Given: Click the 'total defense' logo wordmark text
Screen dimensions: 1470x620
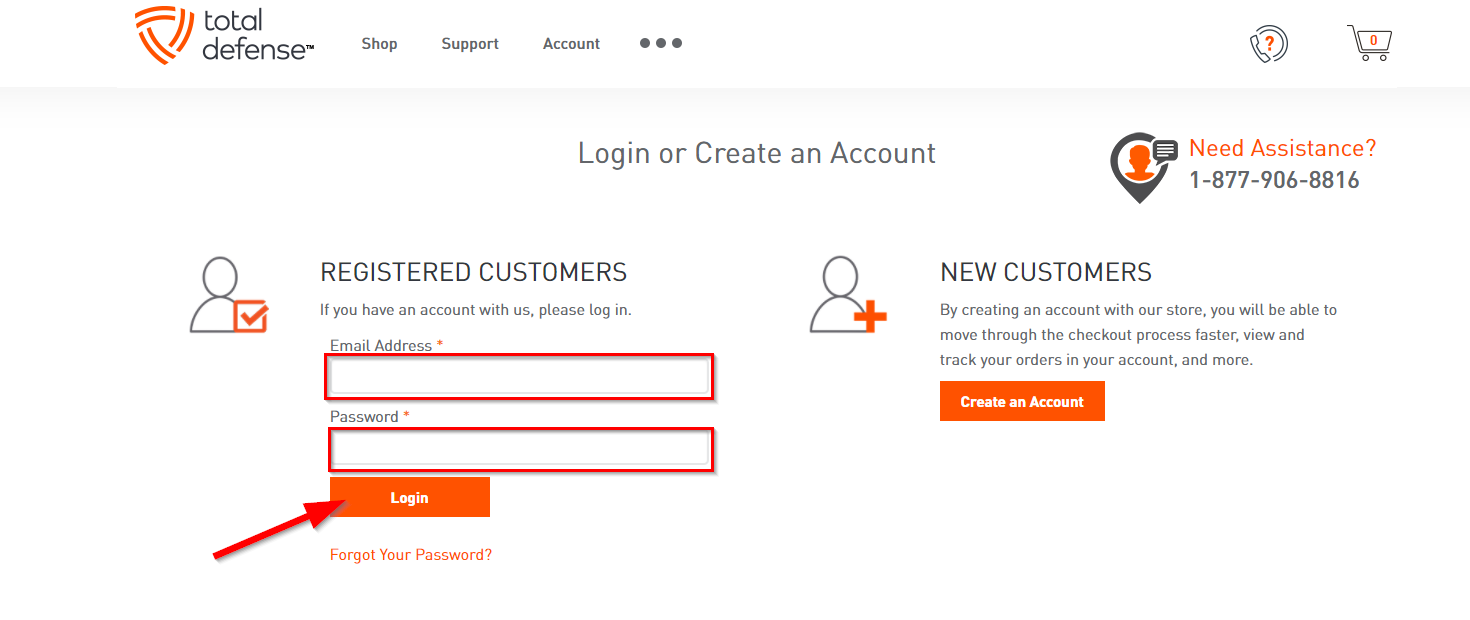Looking at the screenshot, I should (x=257, y=35).
